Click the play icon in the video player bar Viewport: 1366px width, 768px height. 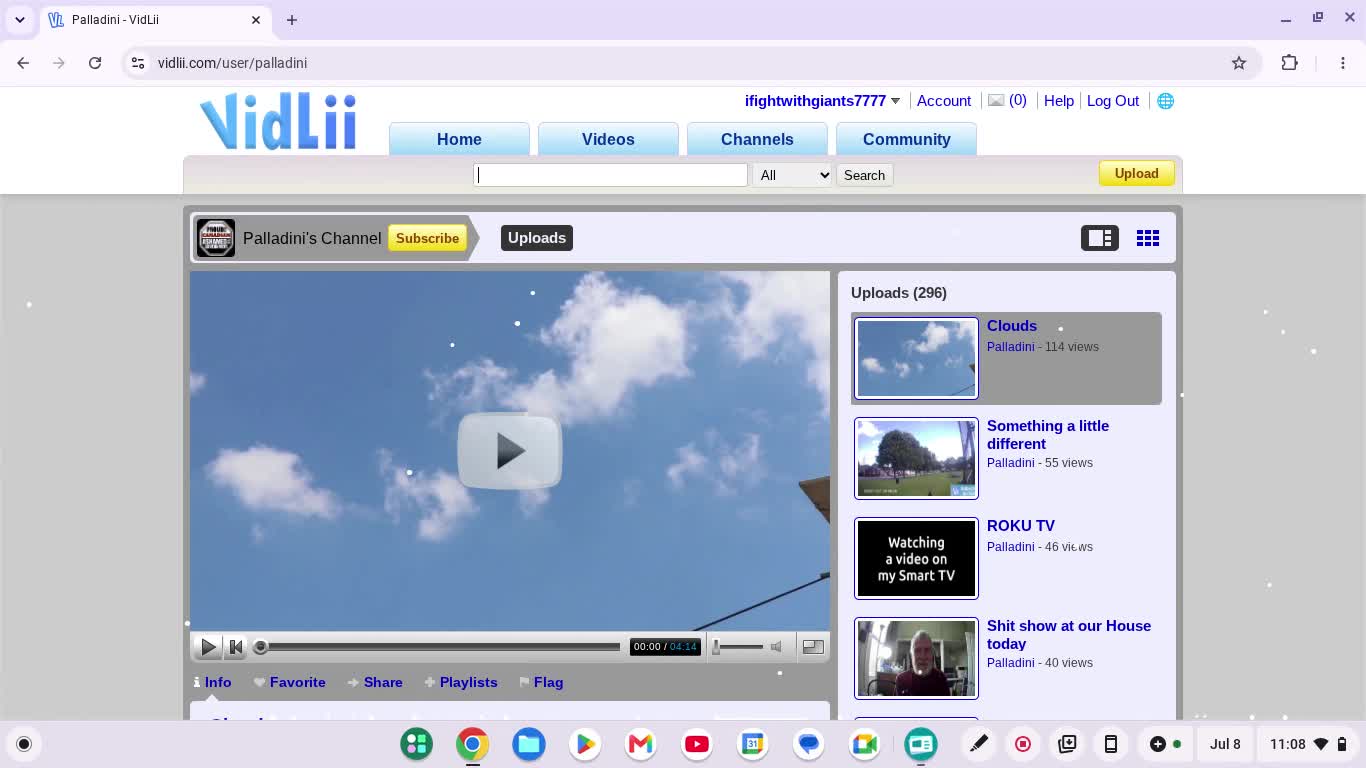208,647
